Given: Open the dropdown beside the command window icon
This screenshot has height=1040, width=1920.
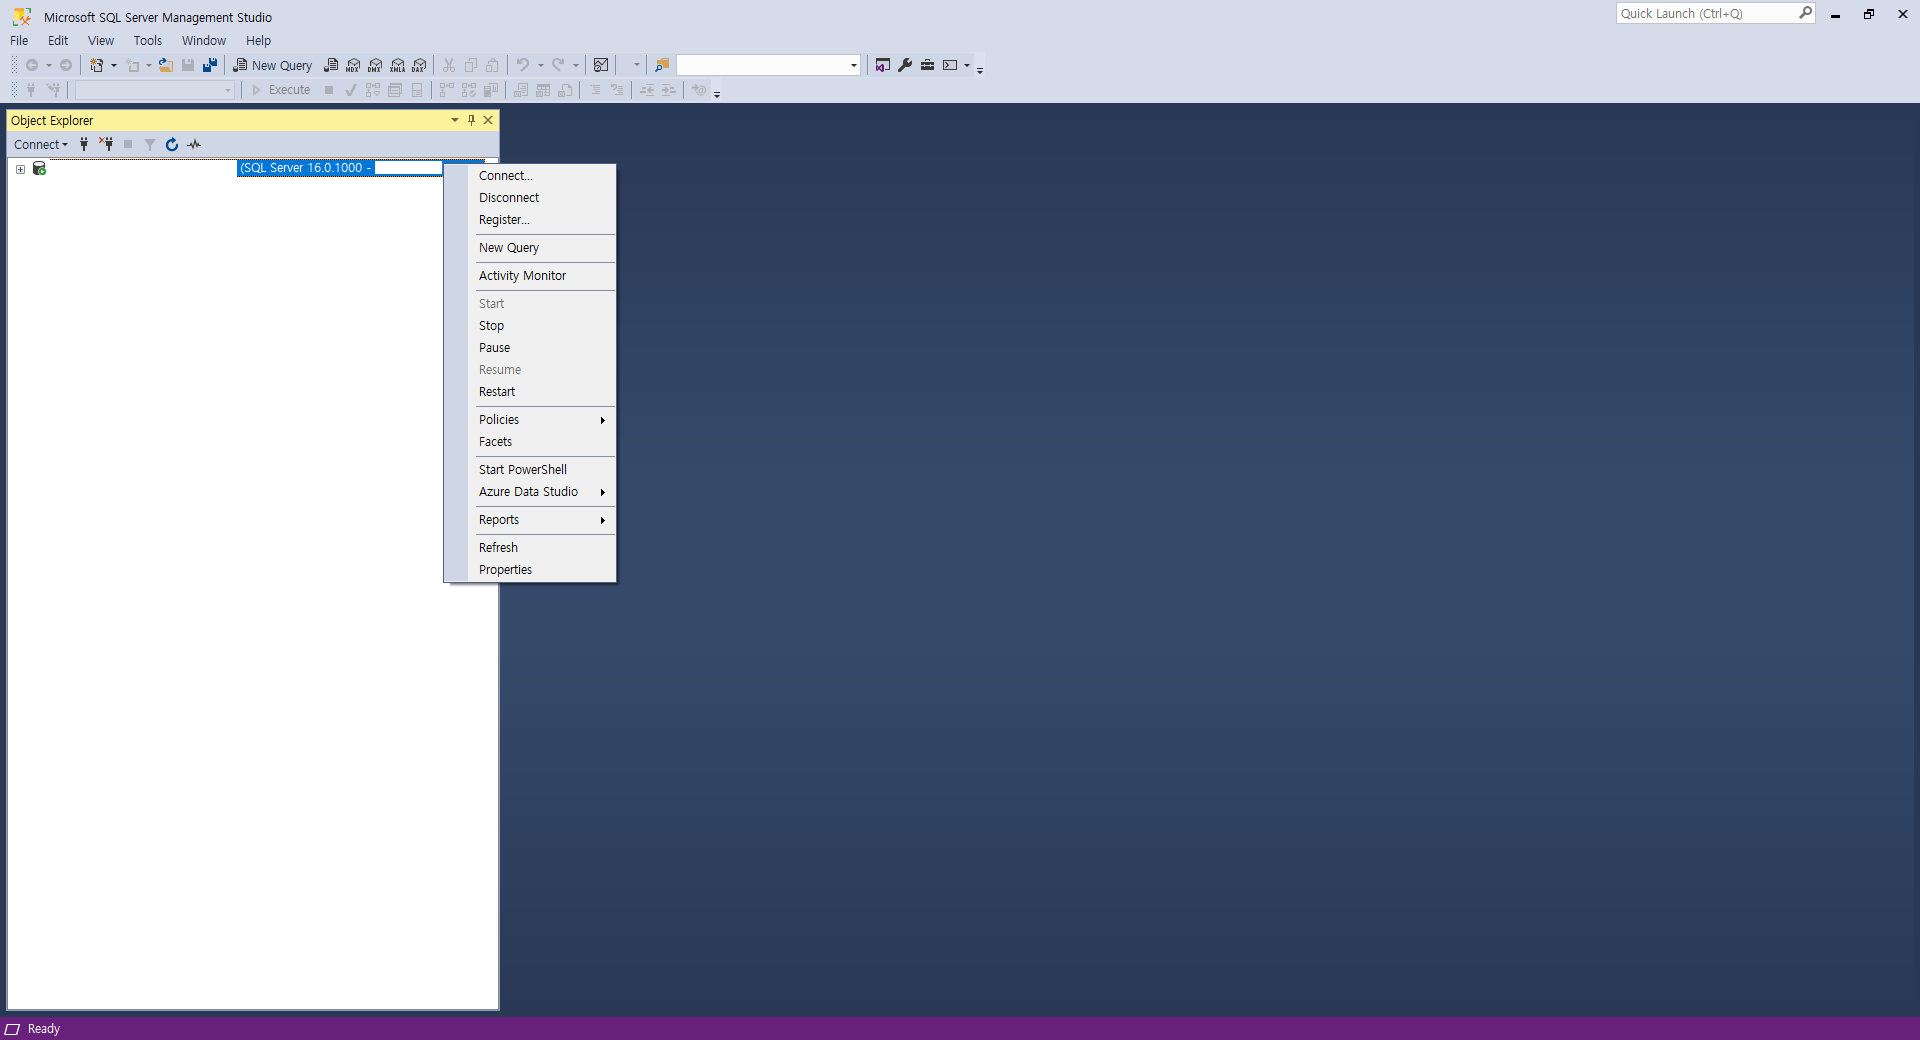Looking at the screenshot, I should [x=967, y=65].
